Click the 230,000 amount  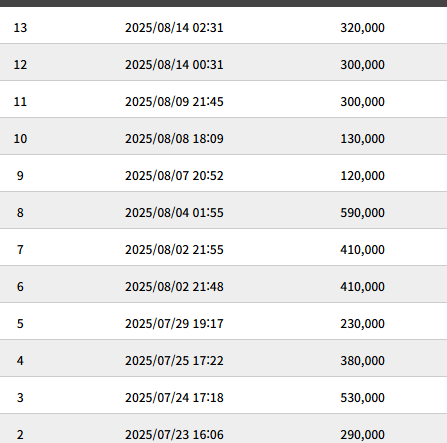pyautogui.click(x=362, y=324)
